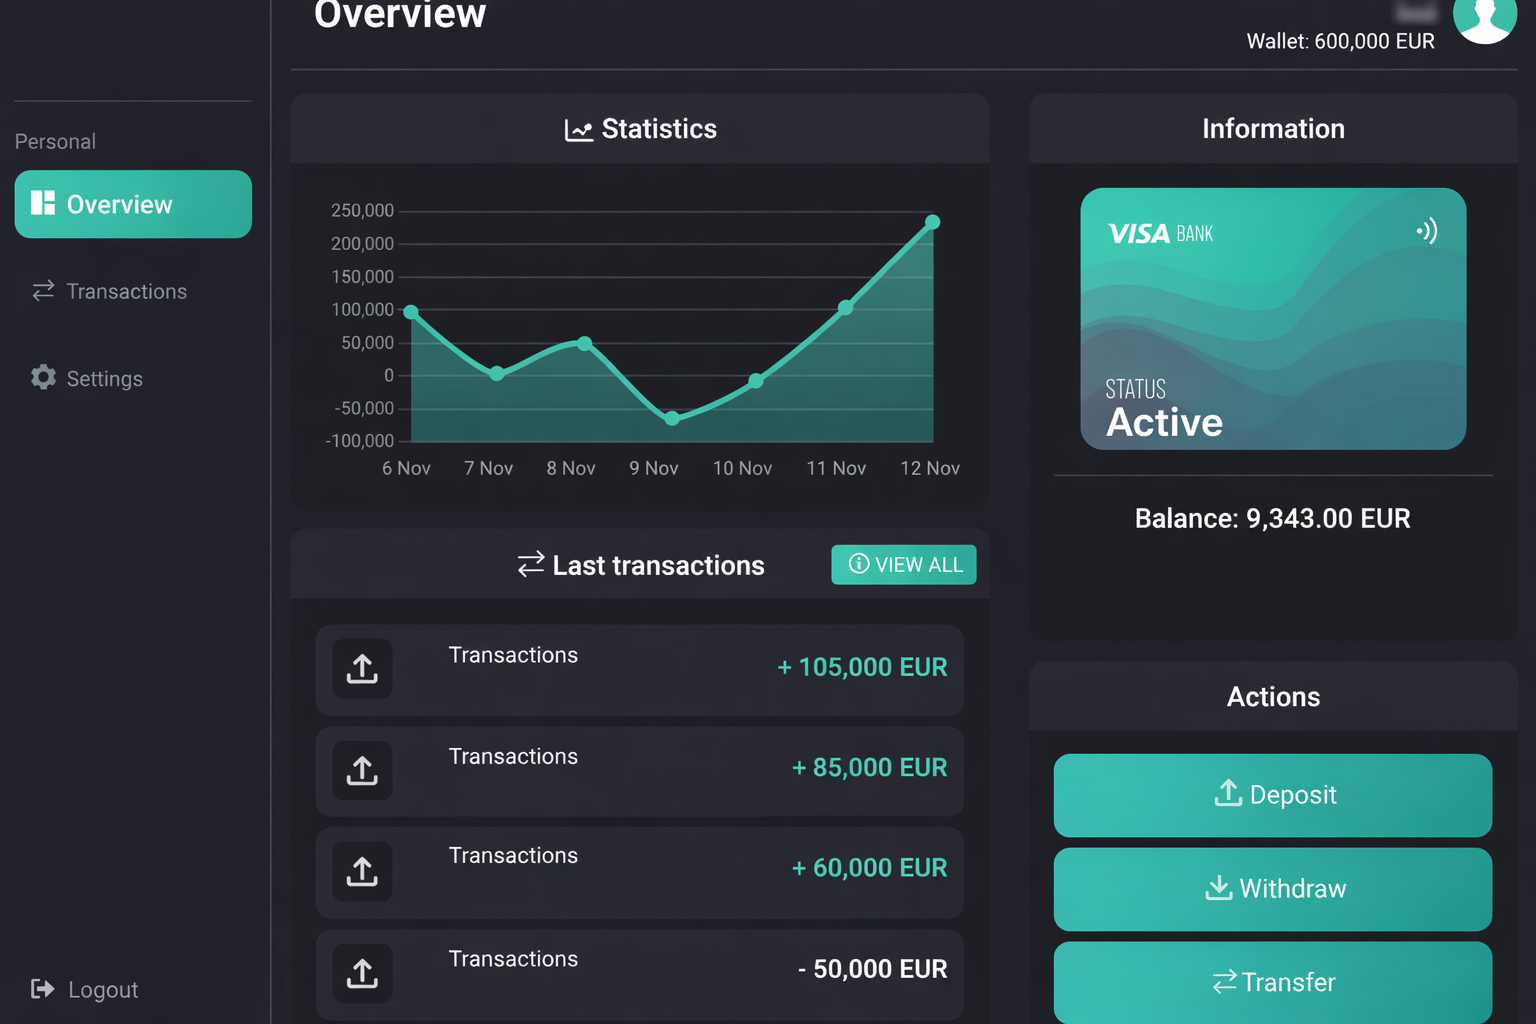Screen dimensions: 1536x1024
Task: Click the 11 Nov chart data point
Action: (846, 307)
